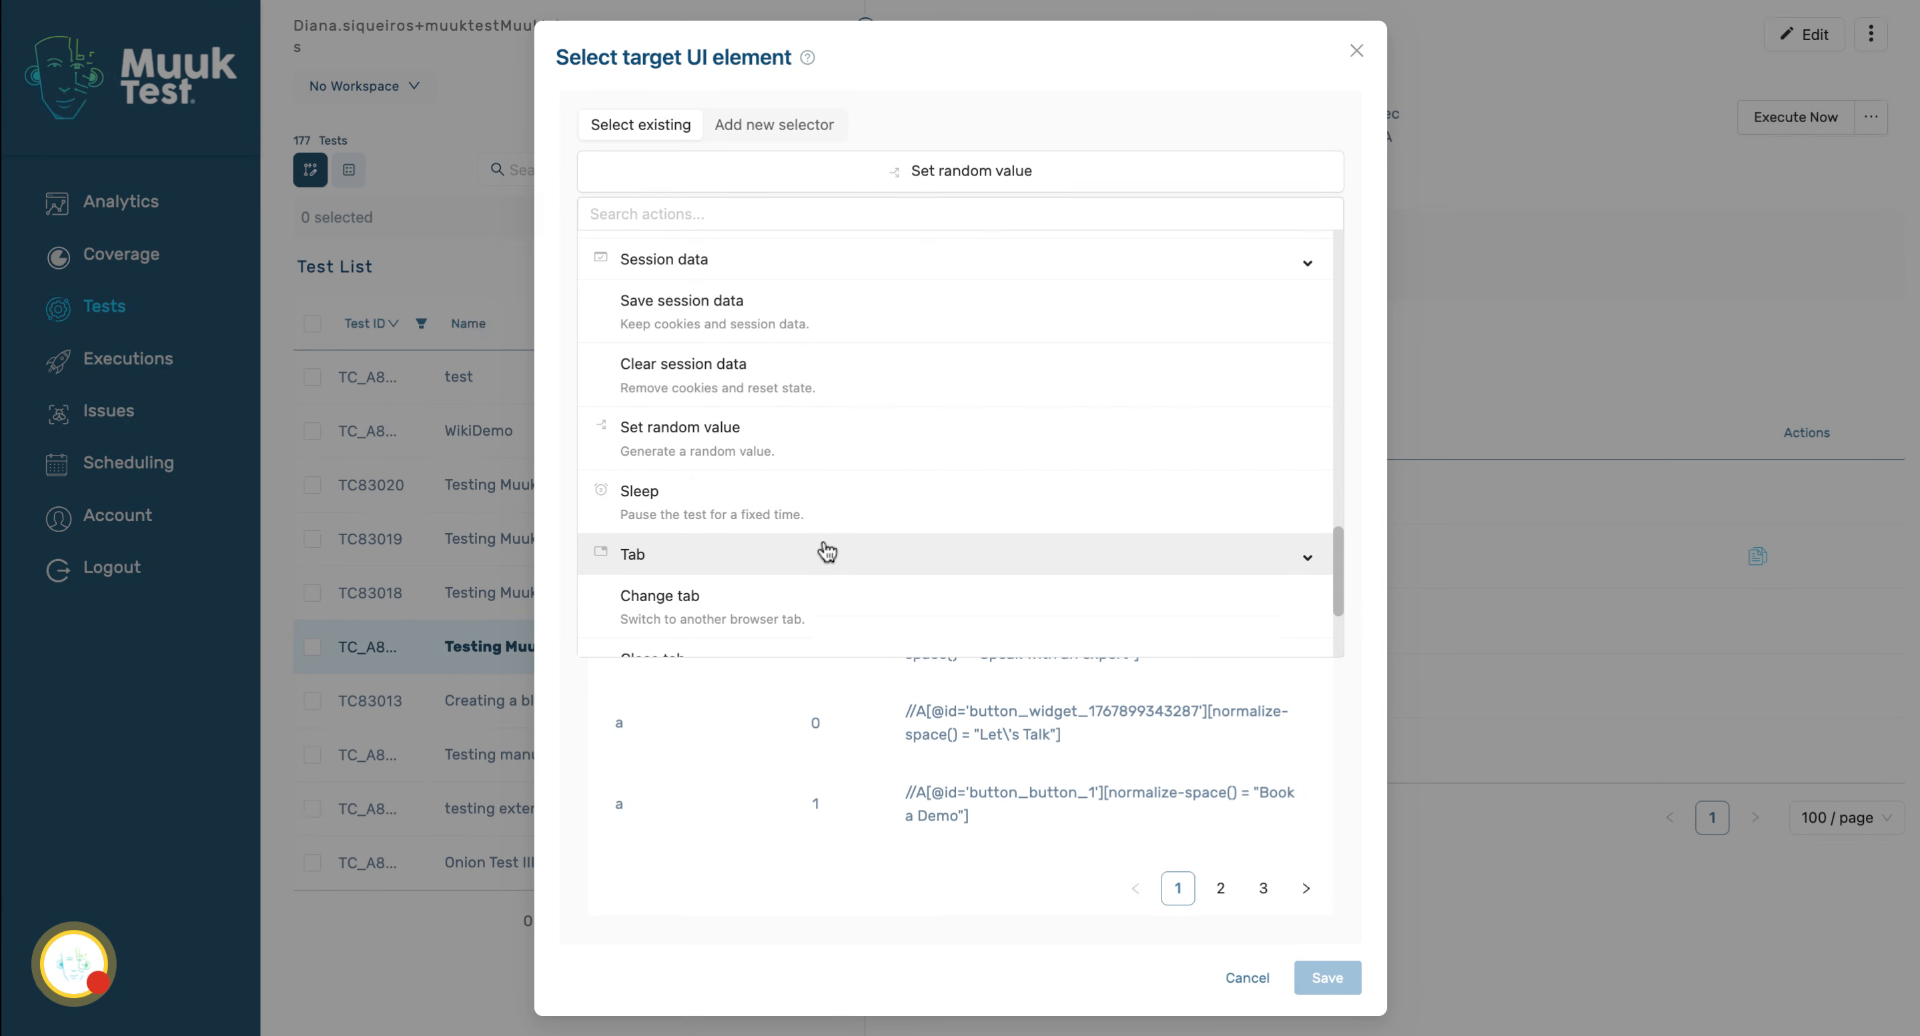Click the Edit button
Viewport: 1920px width, 1036px height.
click(1804, 34)
